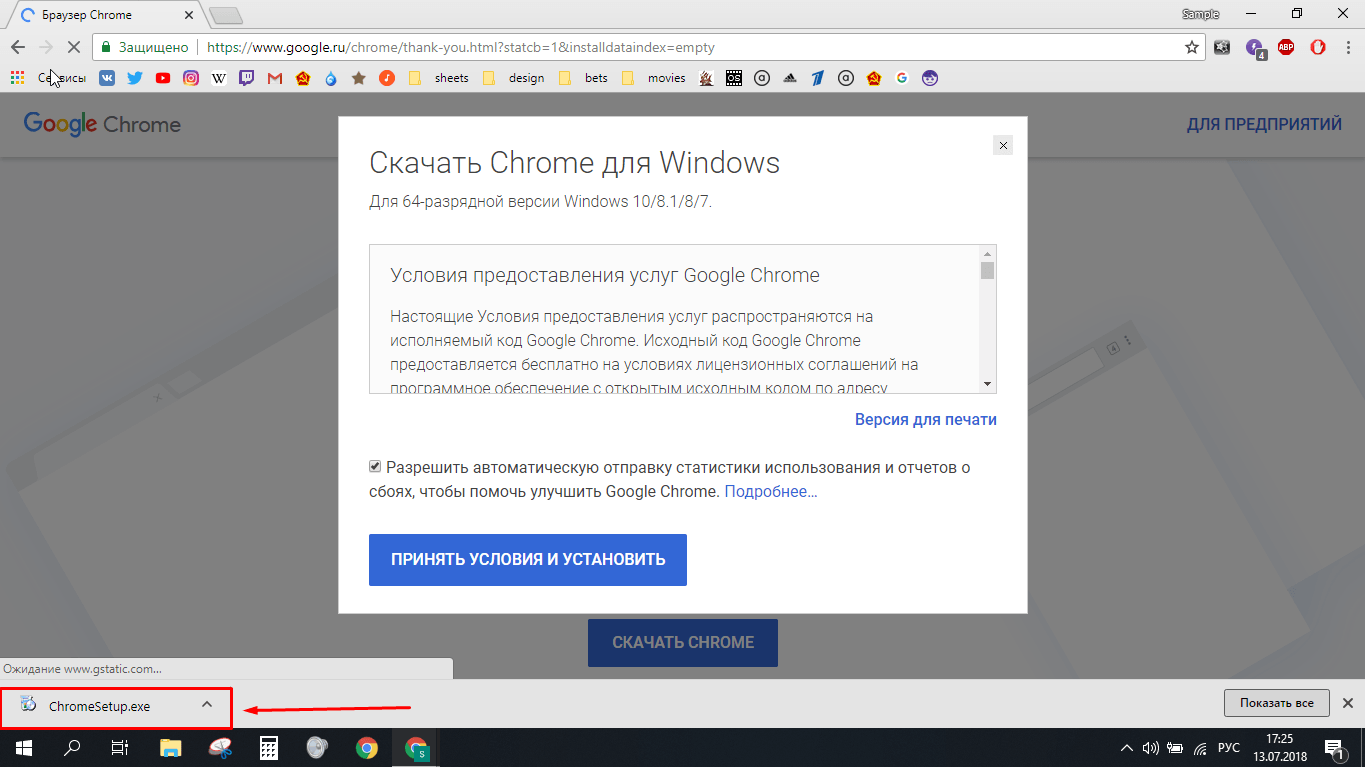The image size is (1365, 767).
Task: Click the AdBlock Plus extension icon
Action: [1286, 47]
